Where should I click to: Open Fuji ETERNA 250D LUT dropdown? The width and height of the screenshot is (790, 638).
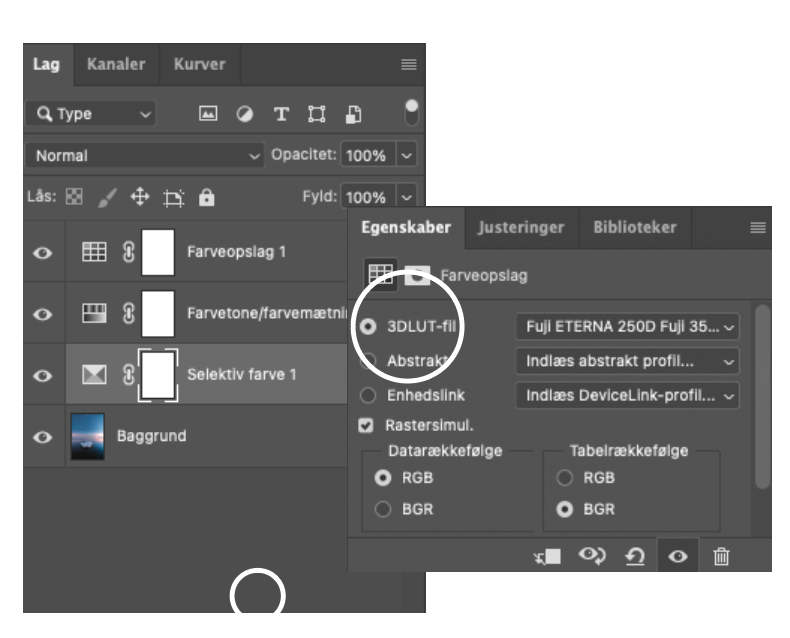click(627, 327)
